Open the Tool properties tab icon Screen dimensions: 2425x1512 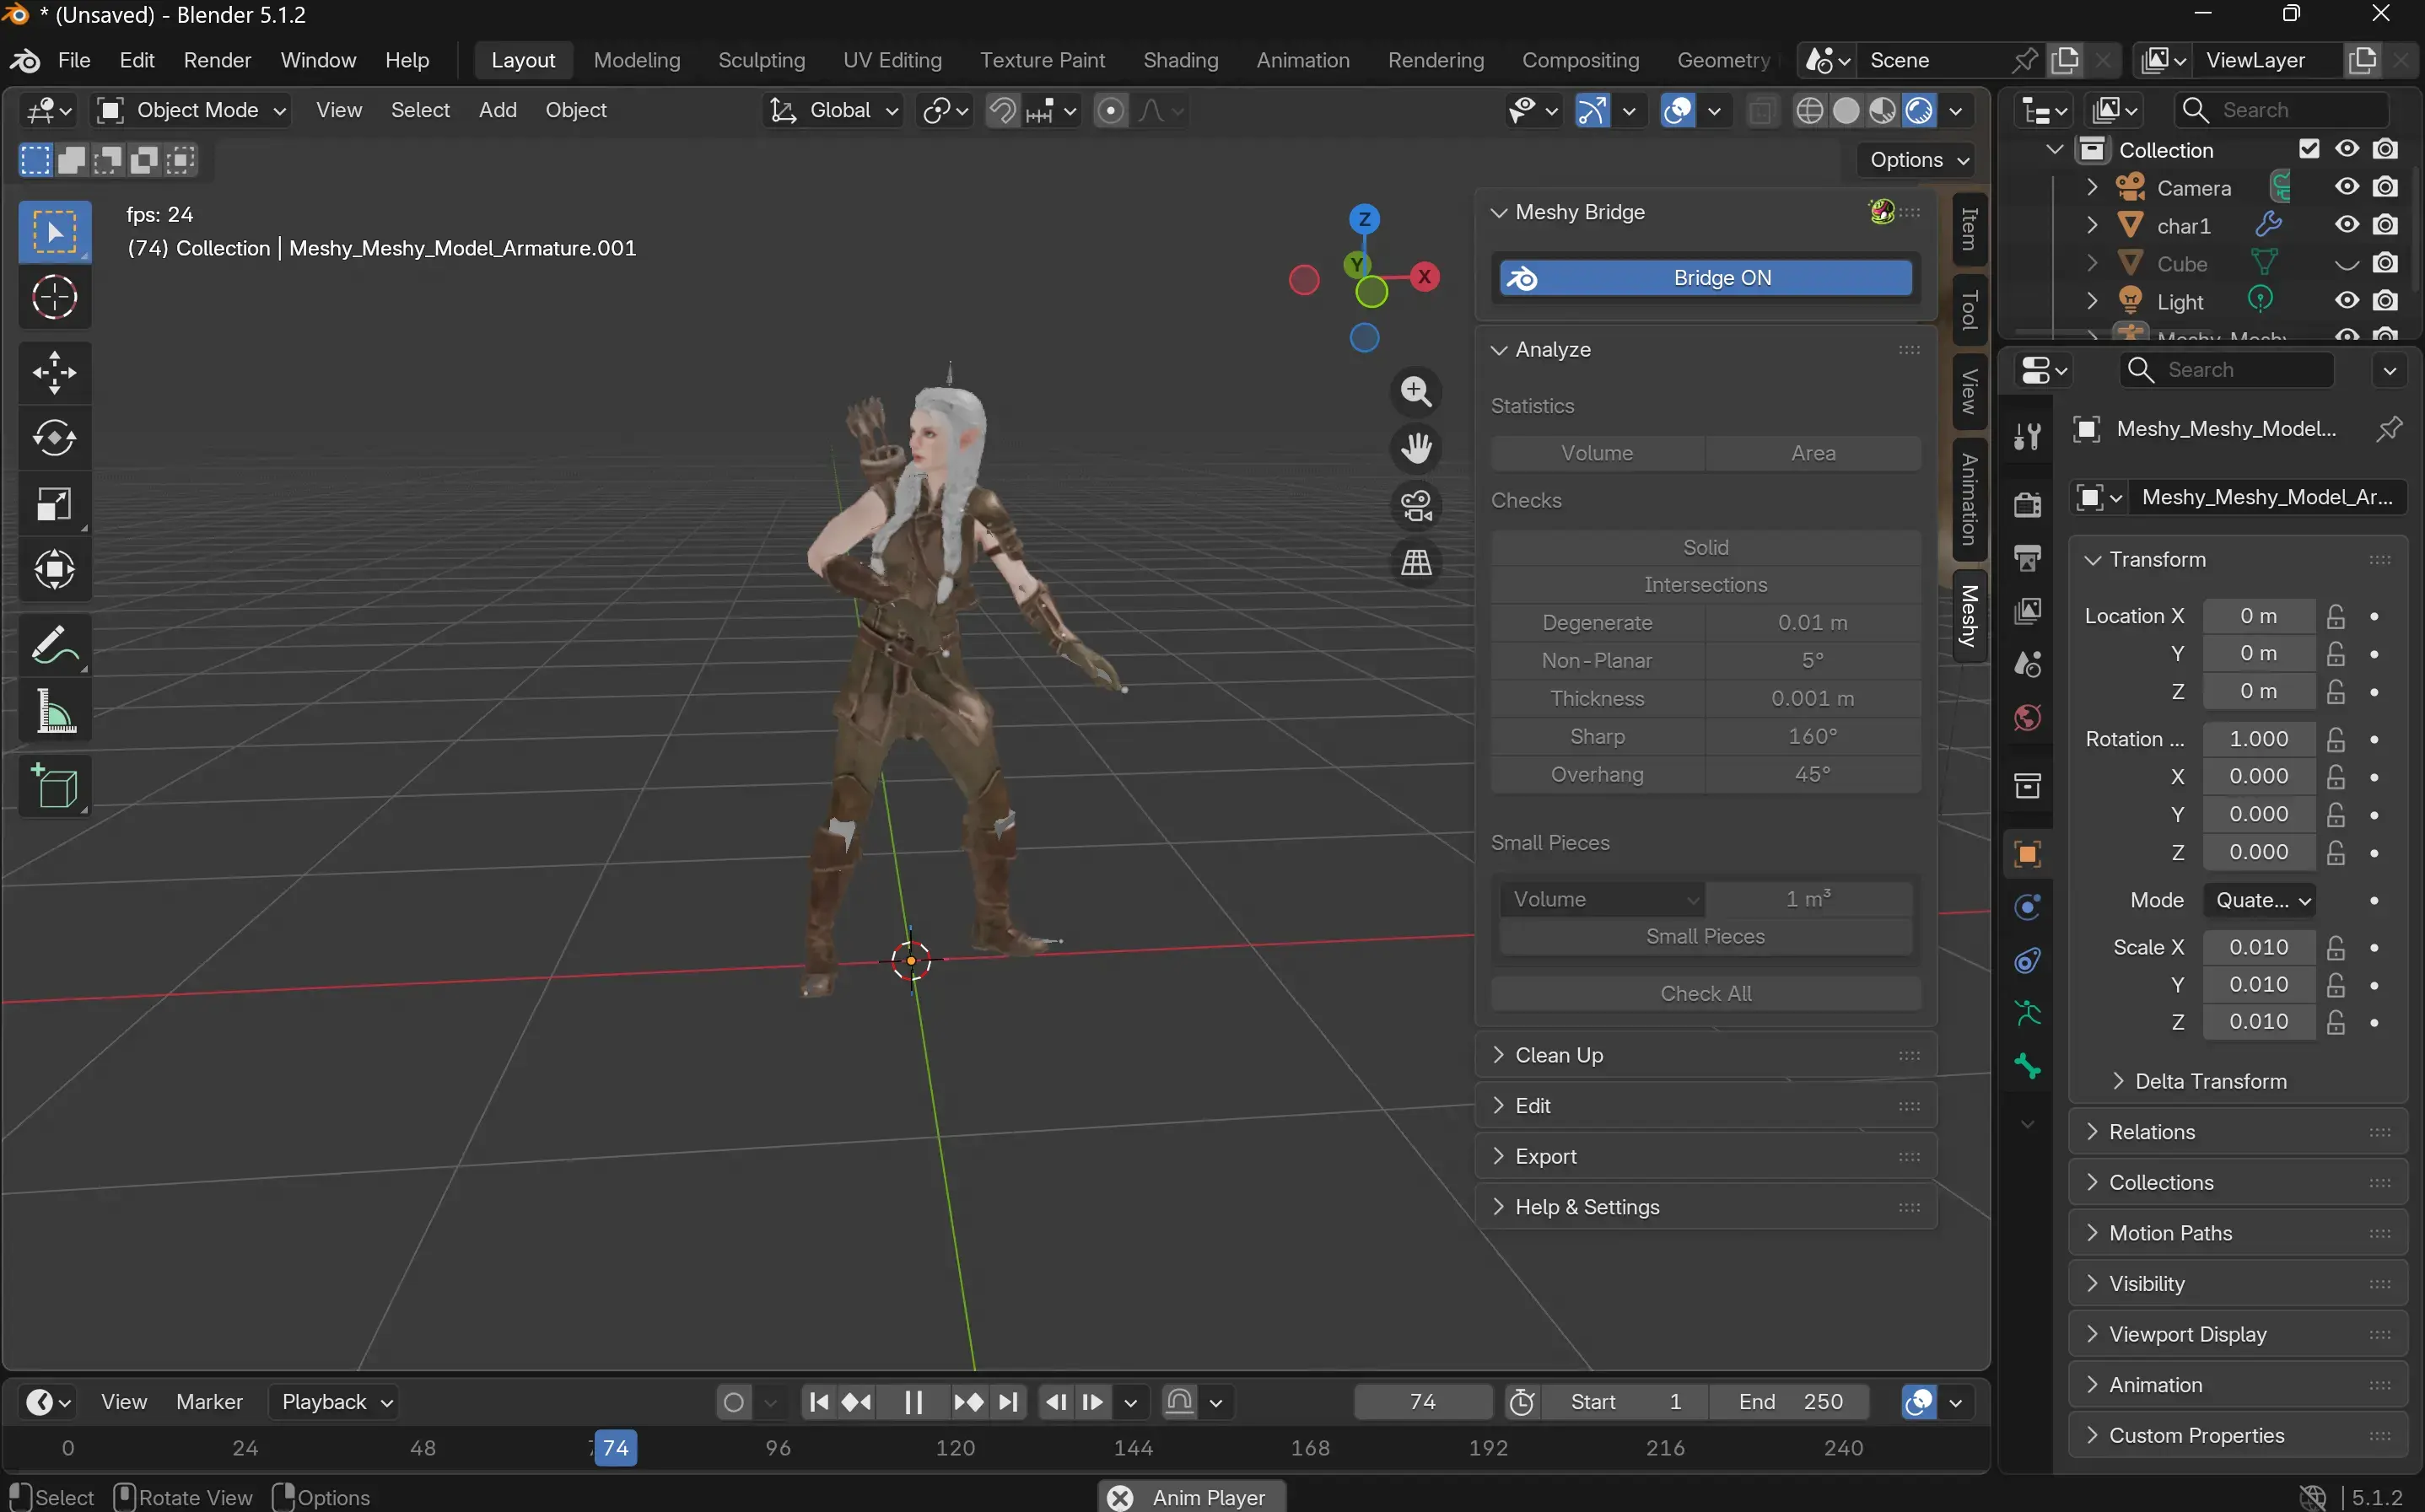(2028, 437)
